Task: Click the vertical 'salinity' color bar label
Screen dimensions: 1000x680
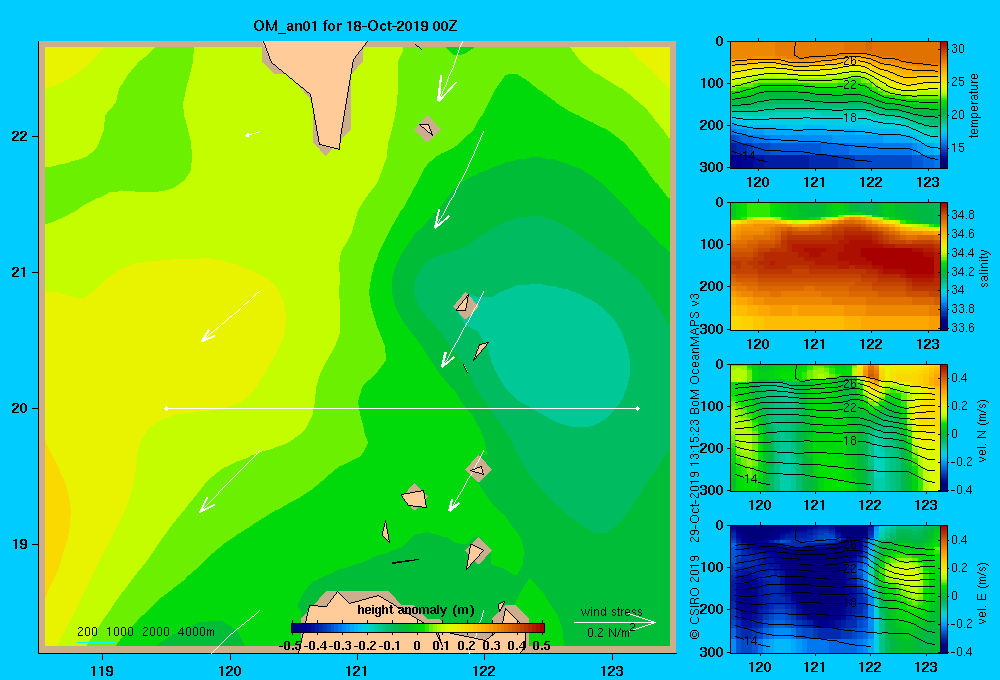Action: coord(984,268)
